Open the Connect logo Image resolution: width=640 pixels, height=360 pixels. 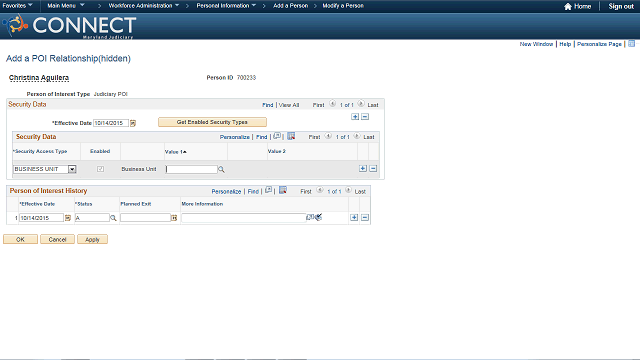point(69,26)
